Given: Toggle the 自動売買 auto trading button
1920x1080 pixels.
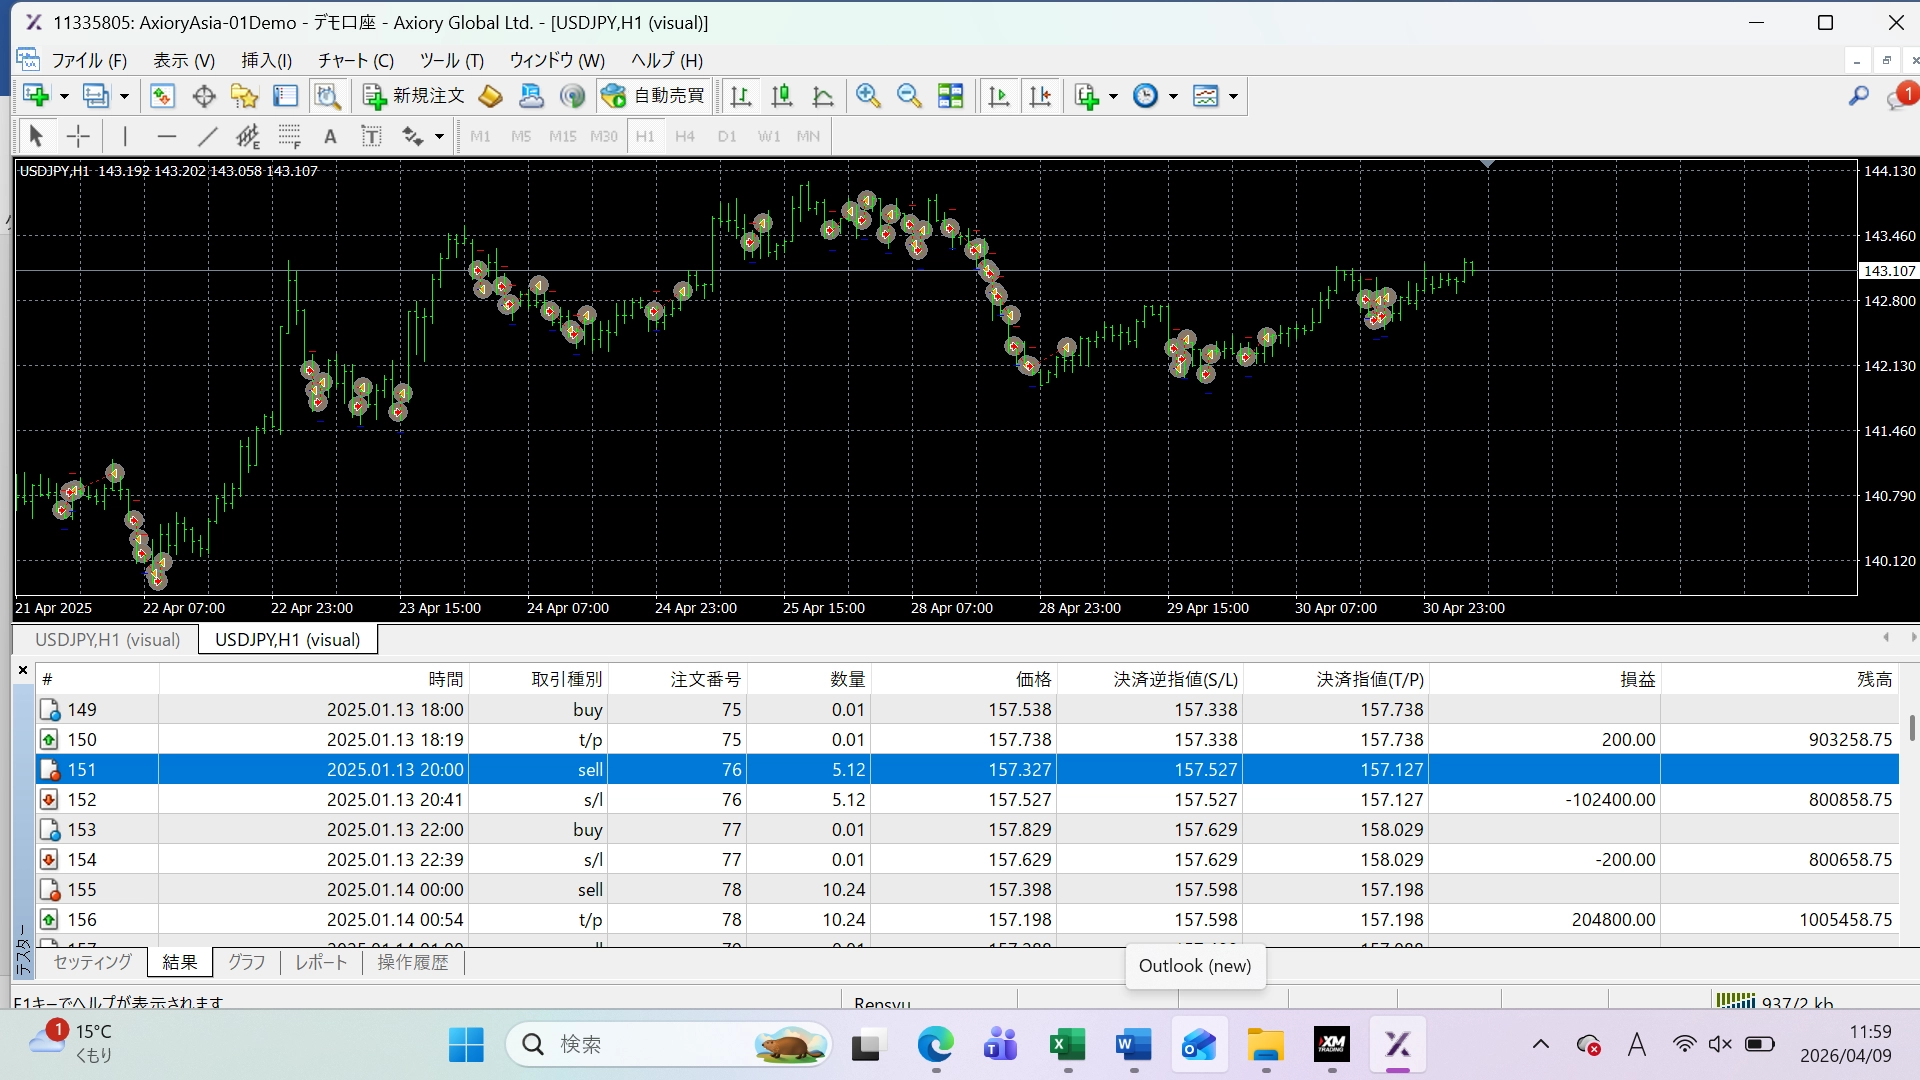Looking at the screenshot, I should 655,96.
